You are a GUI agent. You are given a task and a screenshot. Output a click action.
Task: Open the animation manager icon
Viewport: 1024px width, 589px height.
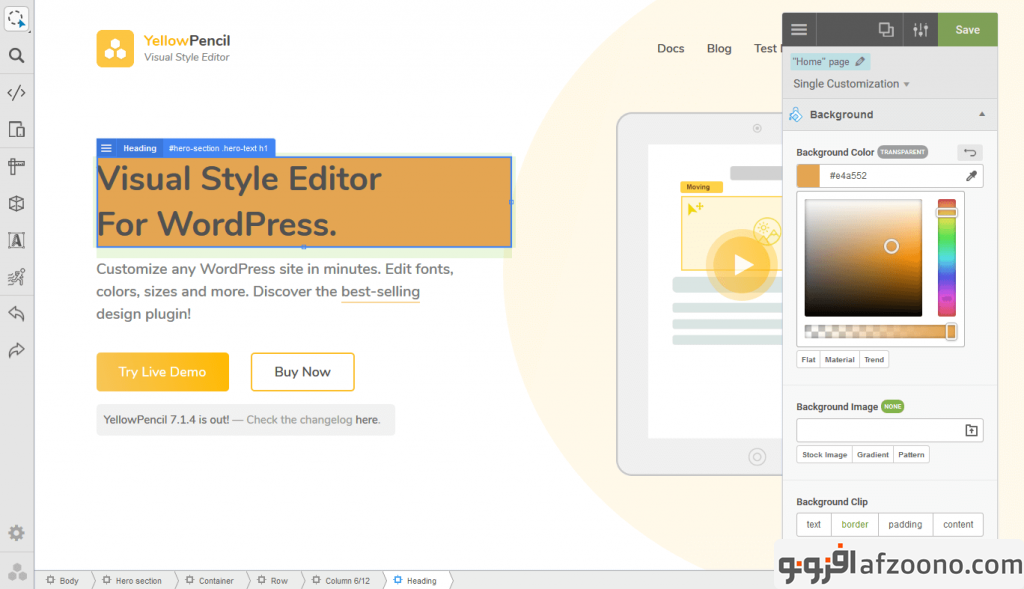17,277
